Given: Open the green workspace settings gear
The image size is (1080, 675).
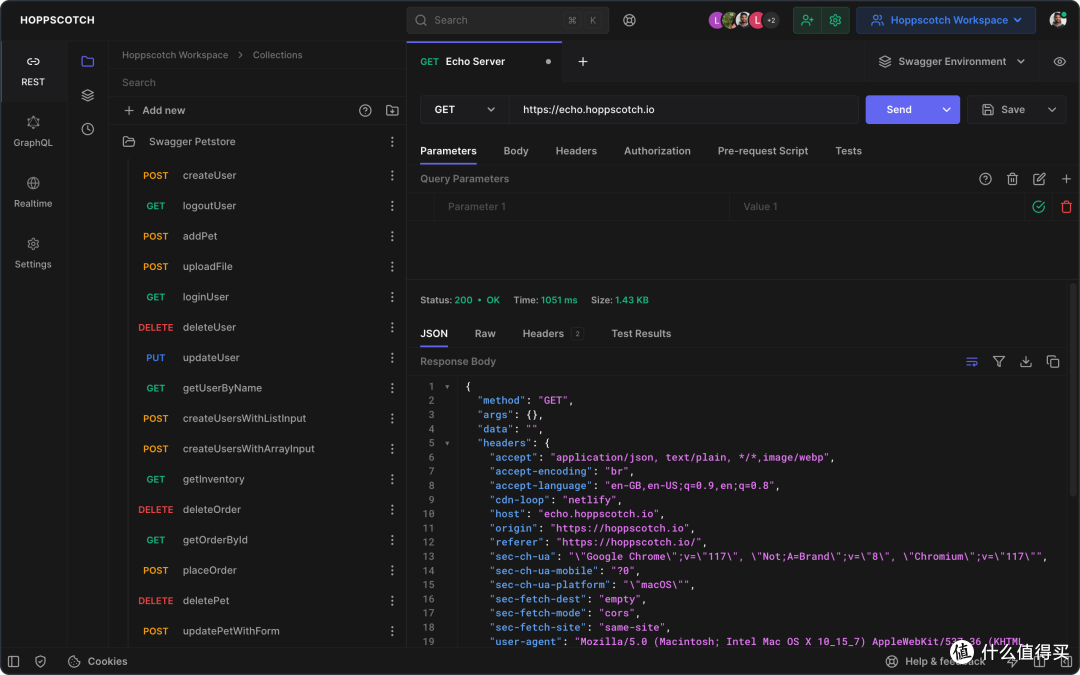Looking at the screenshot, I should point(835,21).
